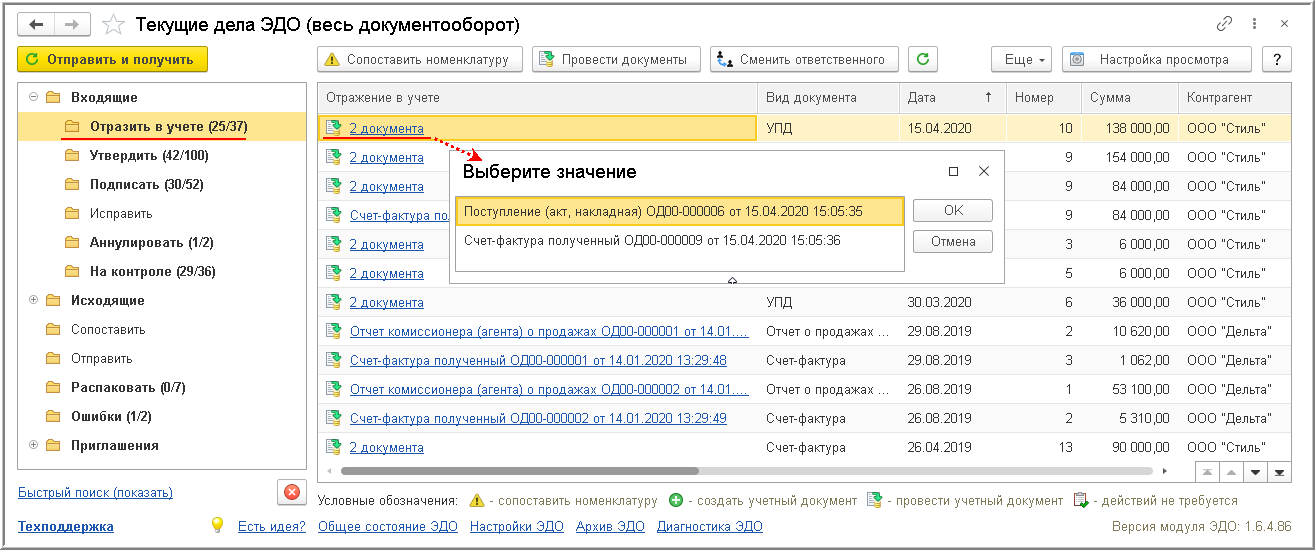Open the Архив ЭДО link
This screenshot has width=1315, height=550.
click(x=611, y=526)
